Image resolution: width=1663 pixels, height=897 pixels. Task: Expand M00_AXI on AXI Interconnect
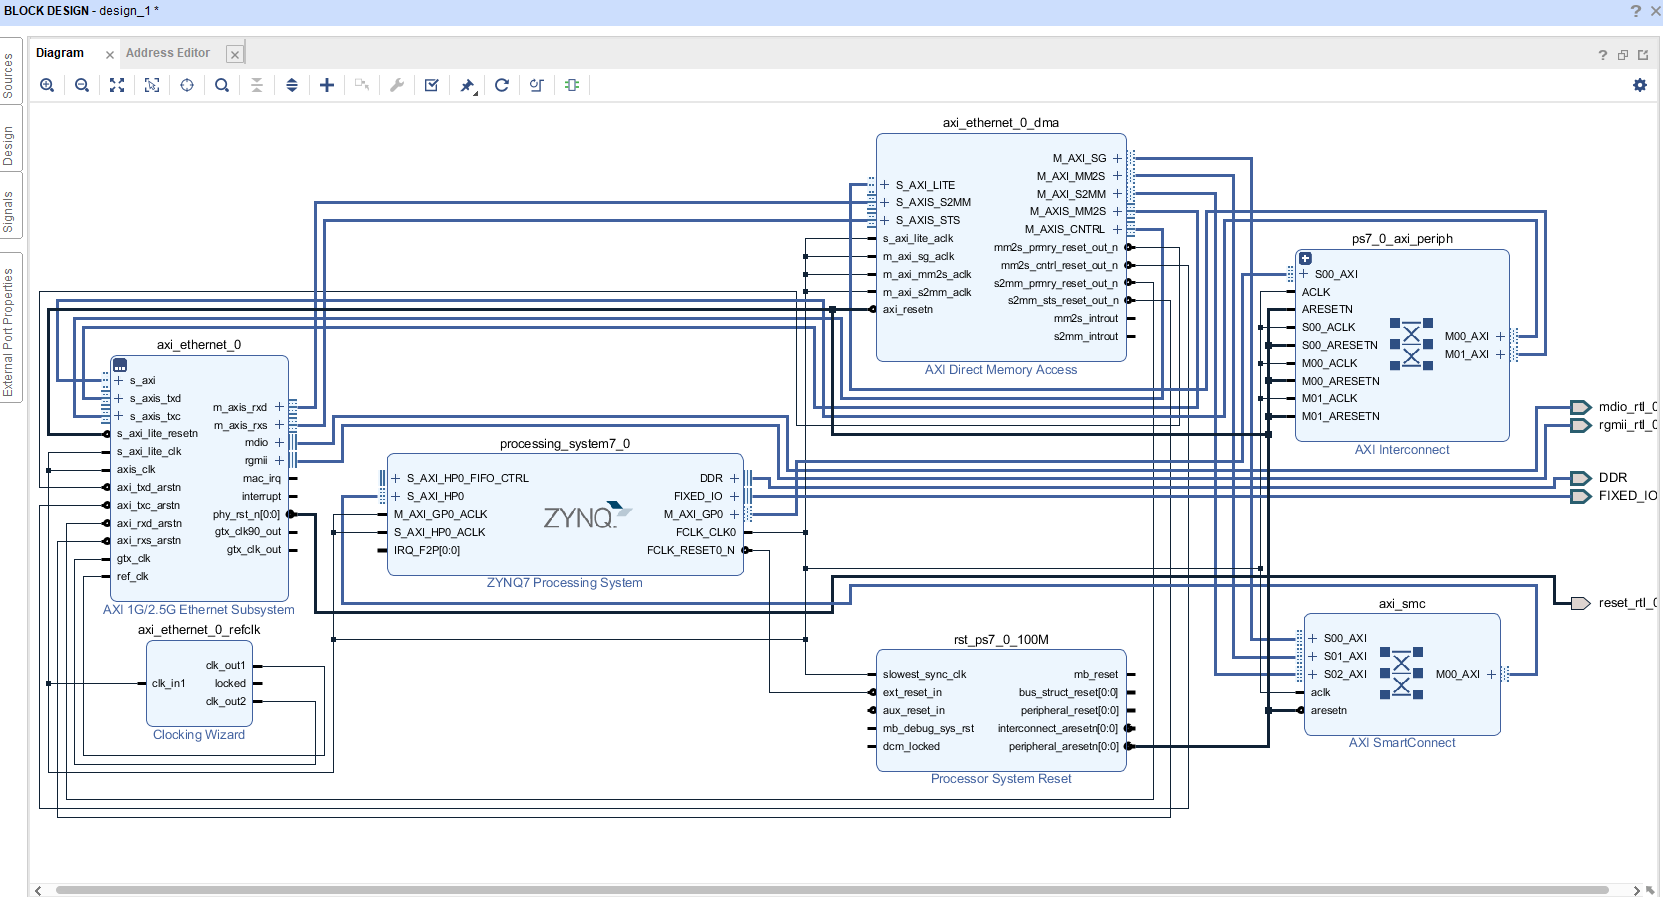click(1500, 336)
